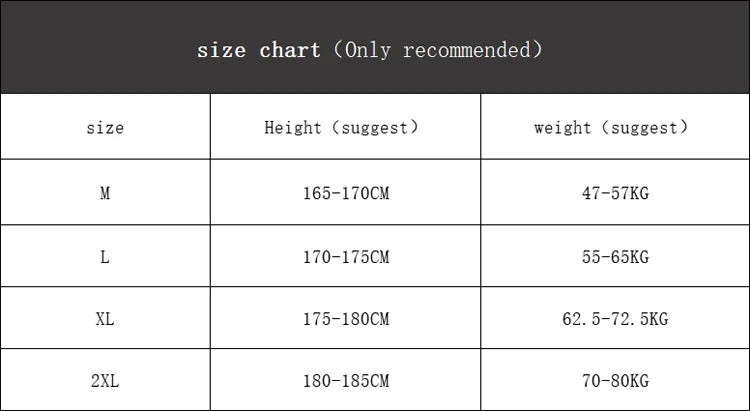Screen dimensions: 750x411
Task: Click the M size cell
Action: (105, 193)
